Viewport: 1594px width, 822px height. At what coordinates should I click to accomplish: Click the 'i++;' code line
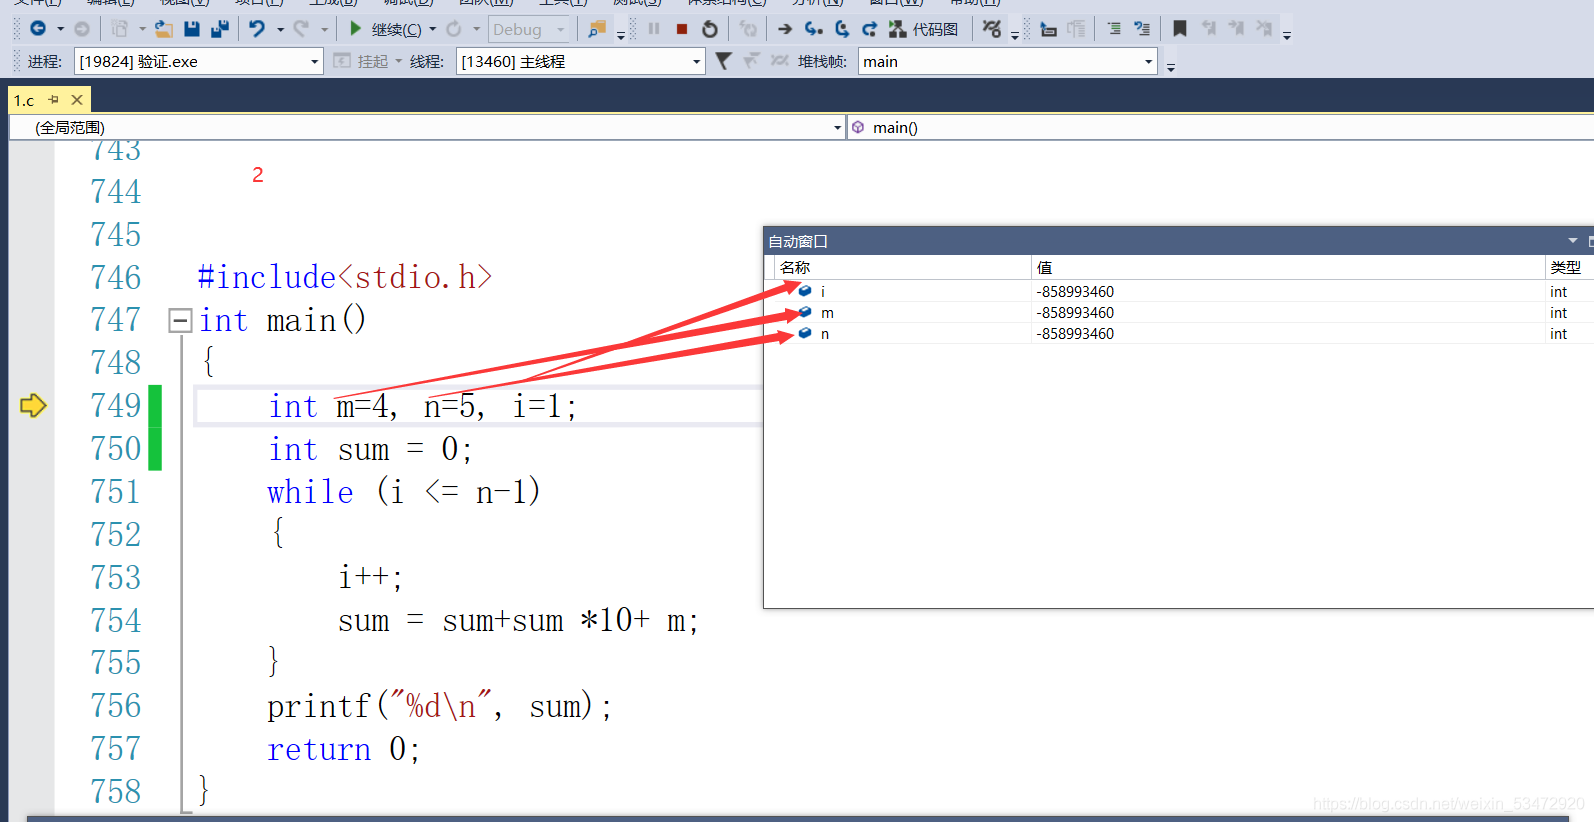click(370, 577)
